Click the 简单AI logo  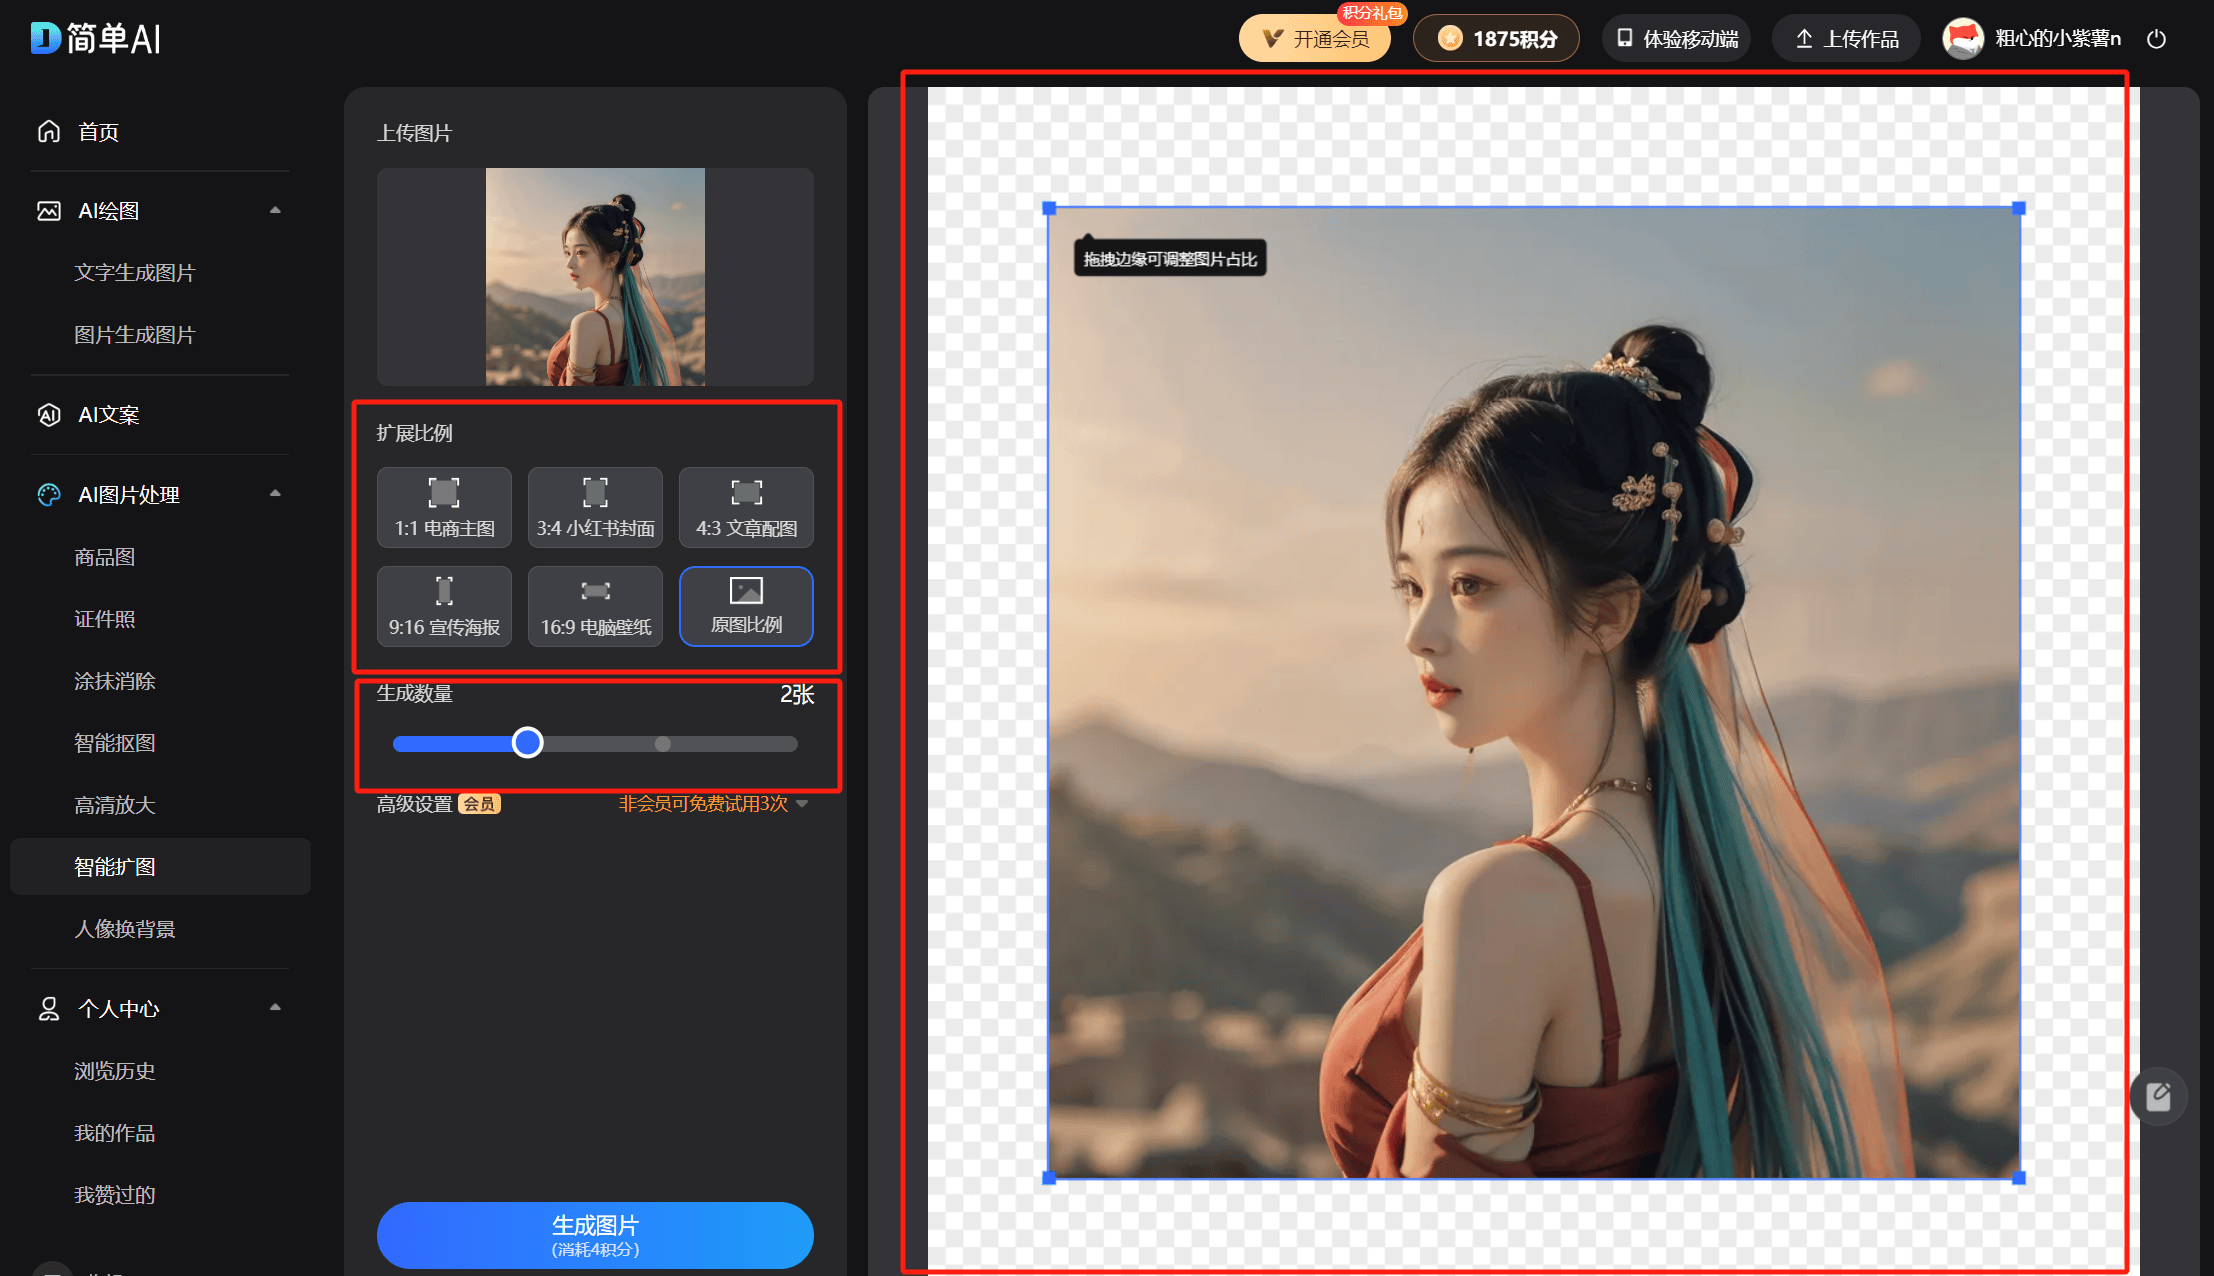pyautogui.click(x=96, y=38)
